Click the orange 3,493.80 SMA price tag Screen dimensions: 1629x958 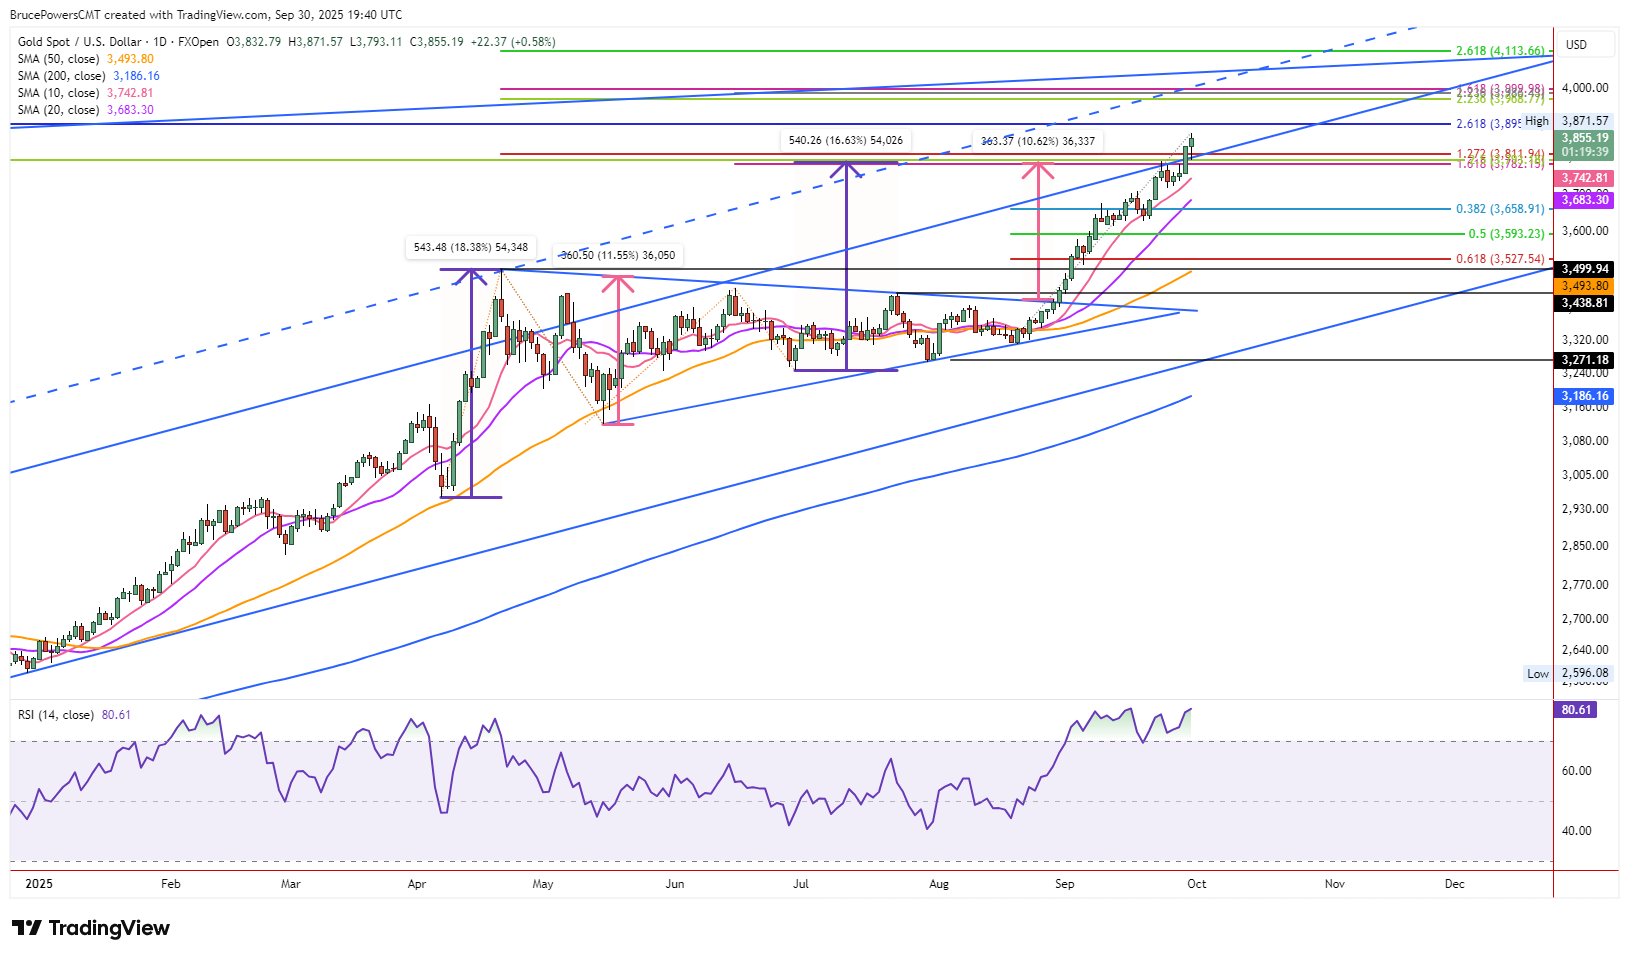(1585, 286)
